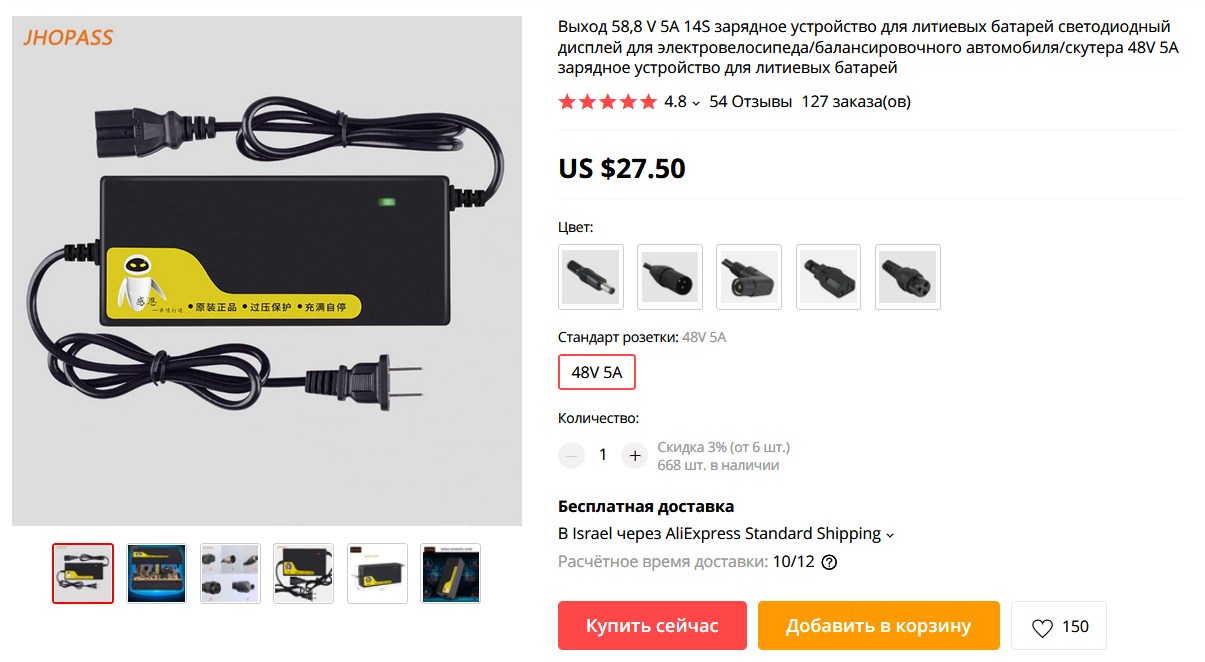This screenshot has width=1205, height=662.
Task: View the second blue factory gallery thumbnail
Action: coord(157,573)
